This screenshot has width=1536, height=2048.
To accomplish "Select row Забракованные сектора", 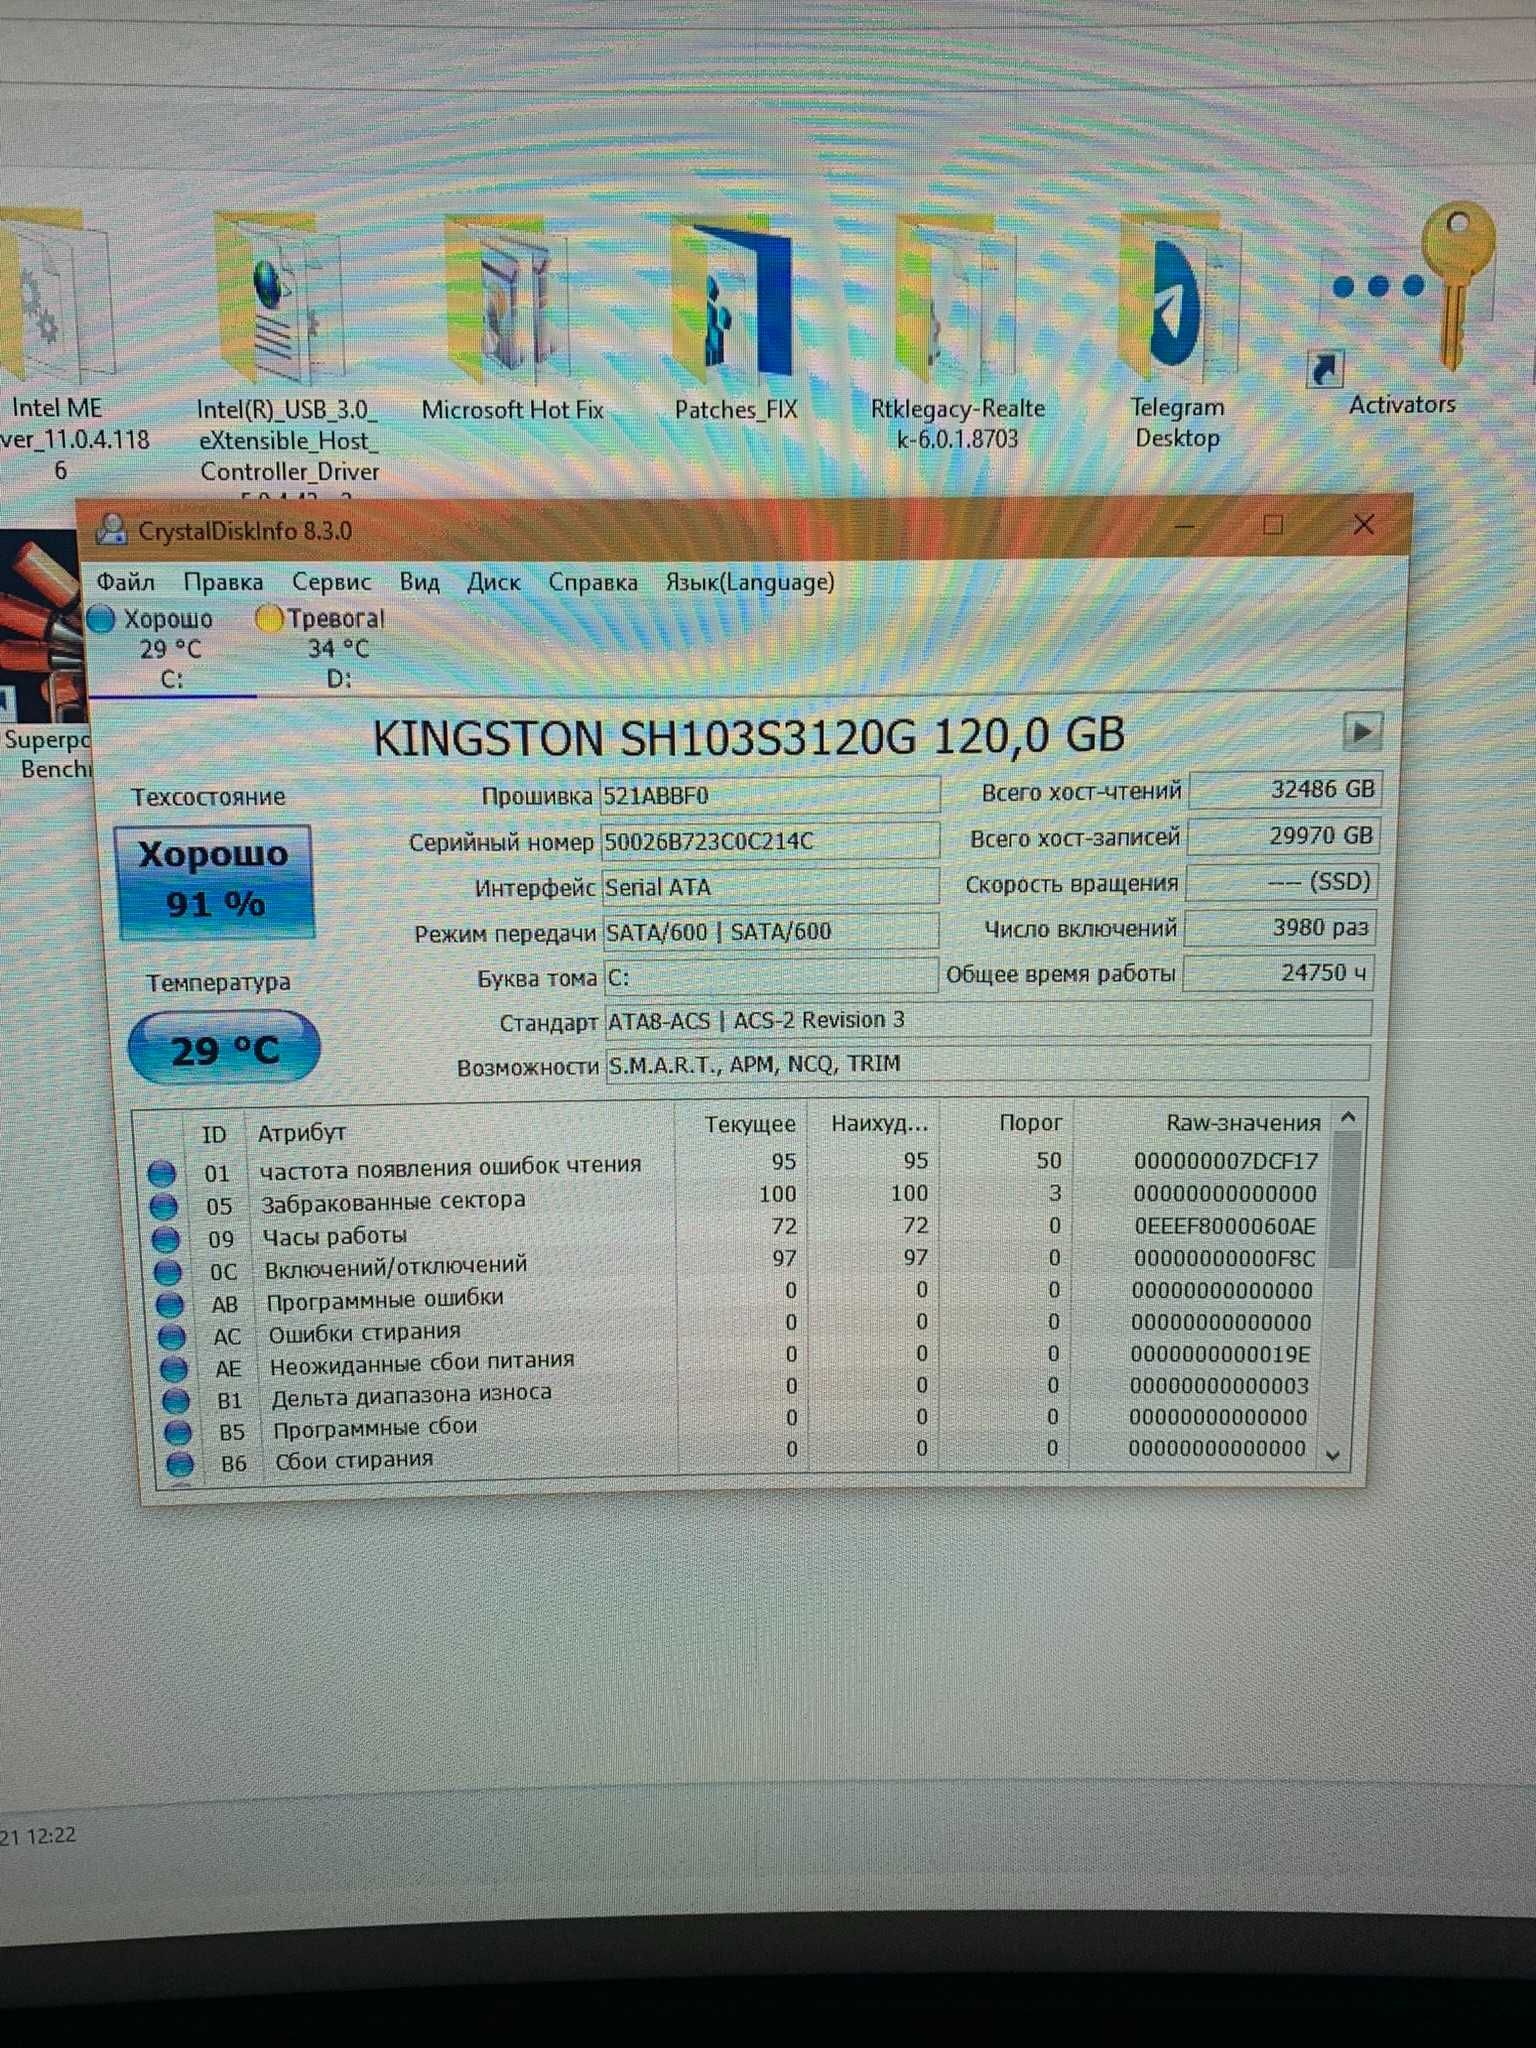I will click(740, 1199).
